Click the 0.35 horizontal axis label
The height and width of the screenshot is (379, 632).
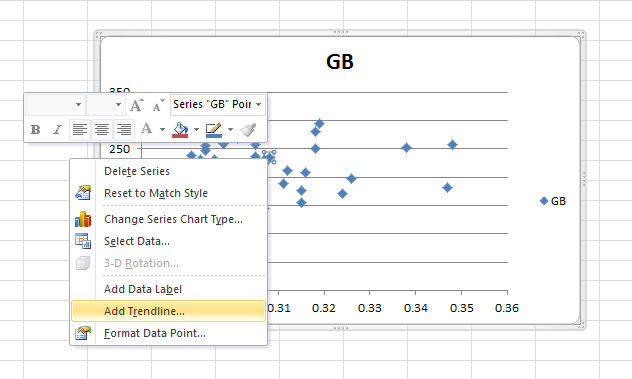(x=462, y=308)
